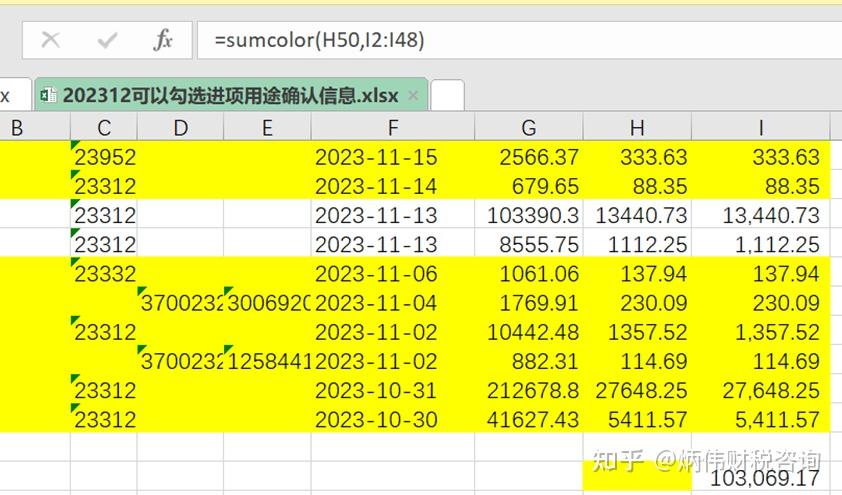Select cell 137.94 in column H
The width and height of the screenshot is (842, 495).
point(637,273)
